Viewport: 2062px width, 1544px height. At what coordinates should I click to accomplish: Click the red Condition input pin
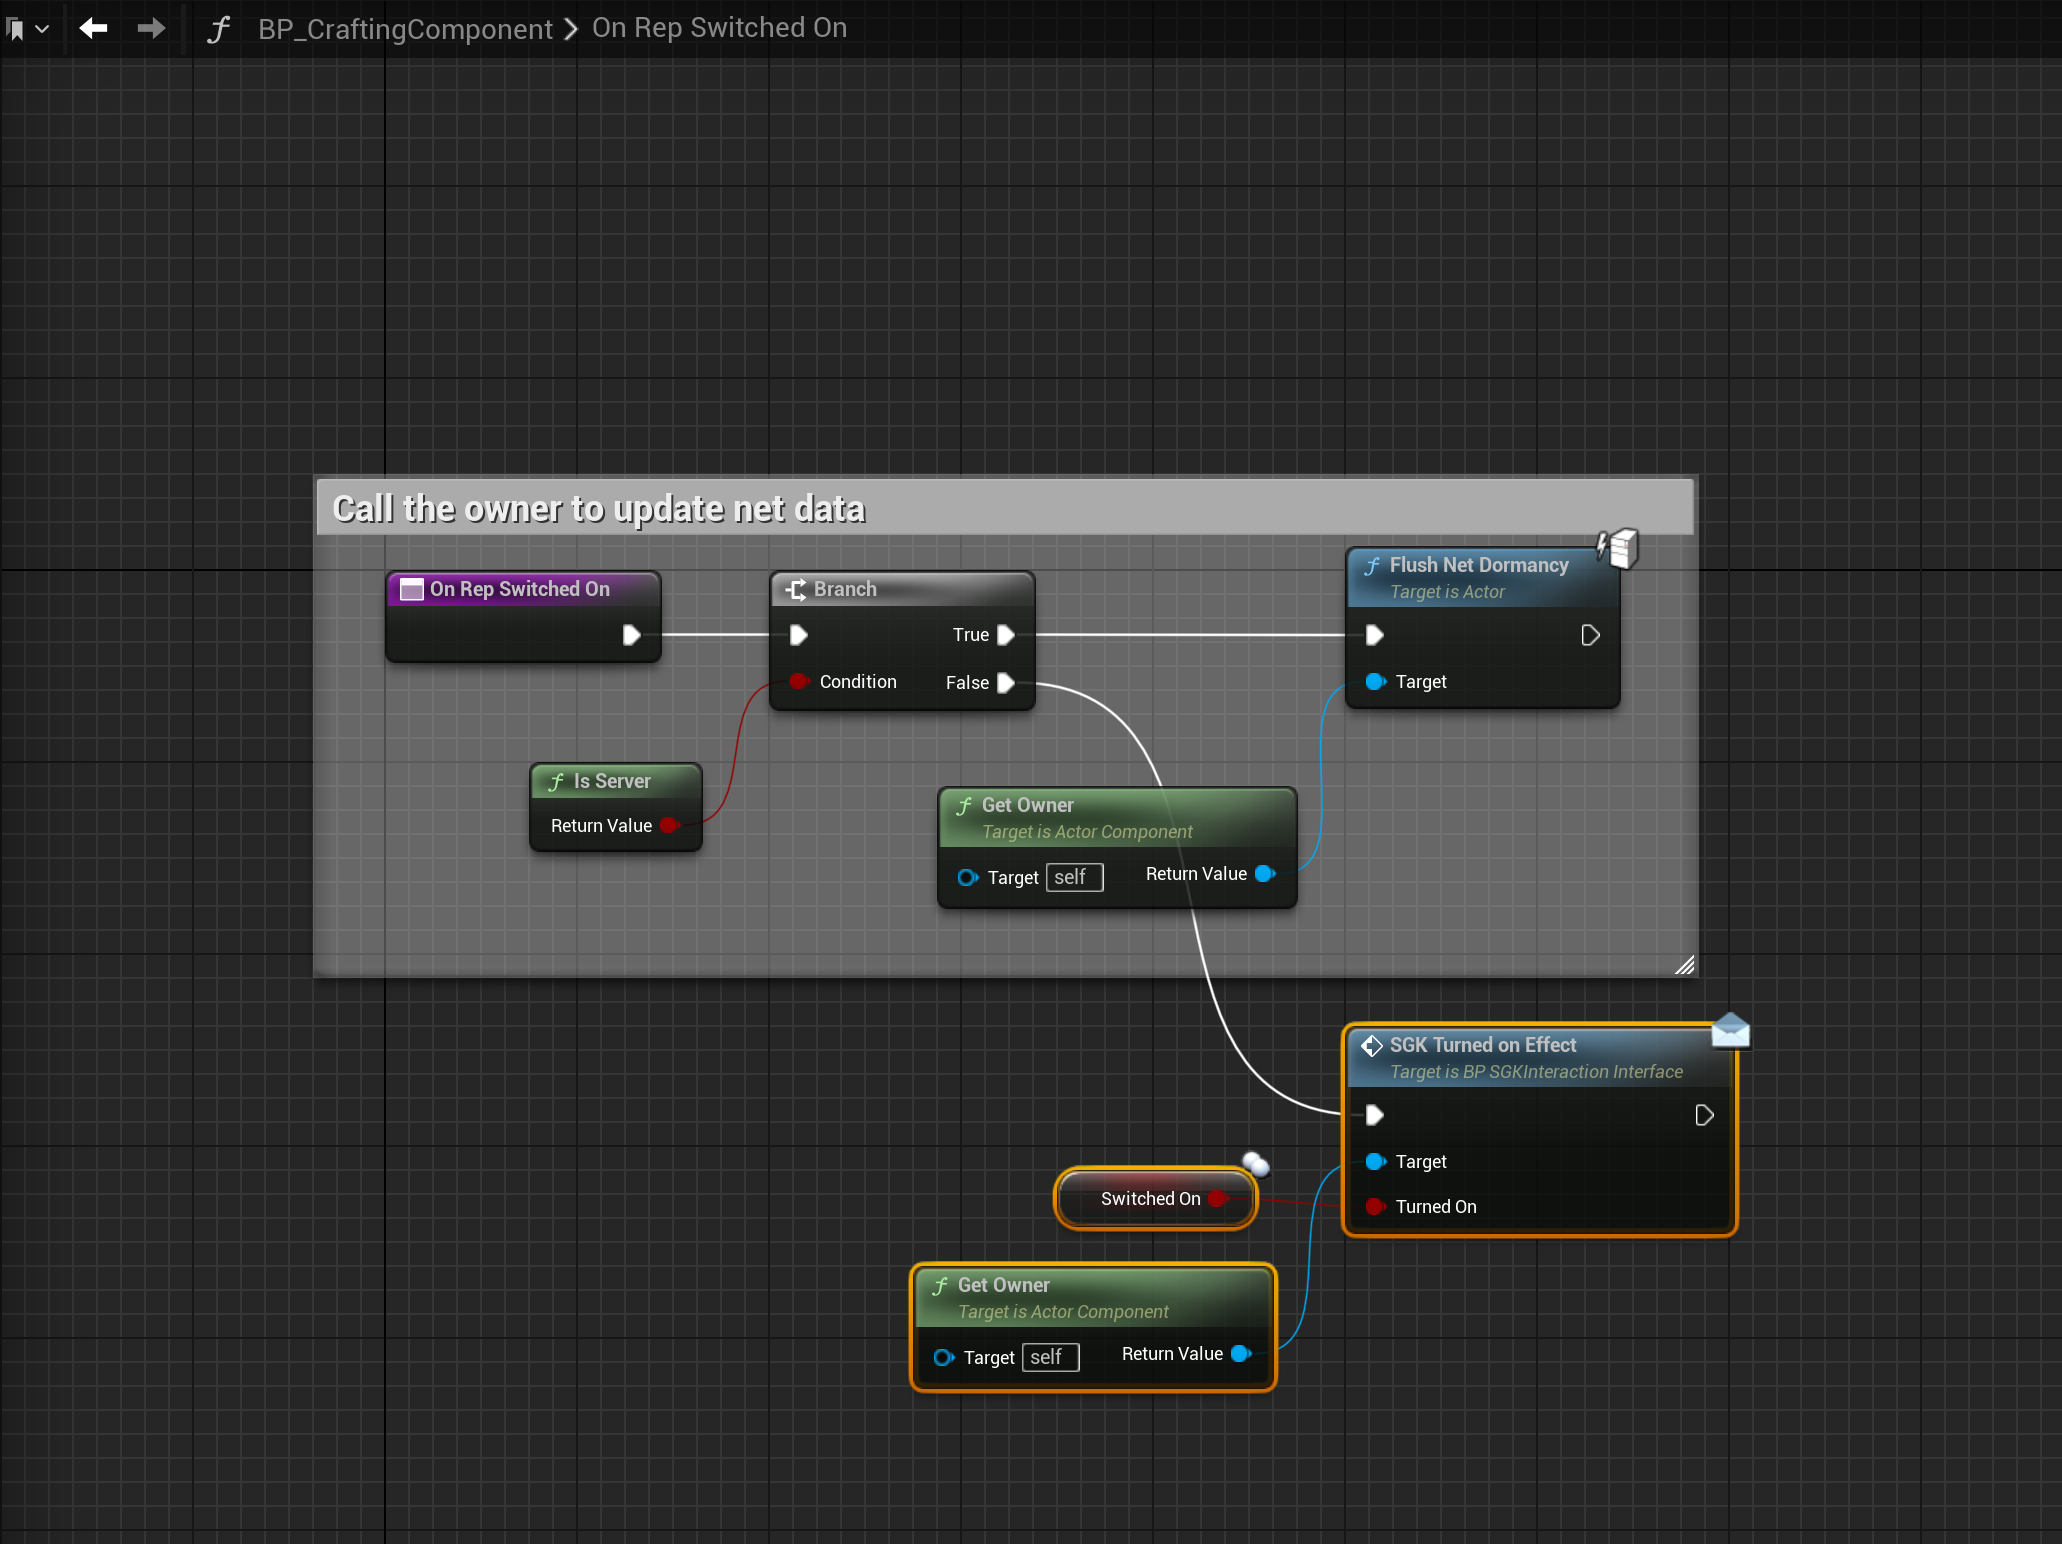(798, 682)
